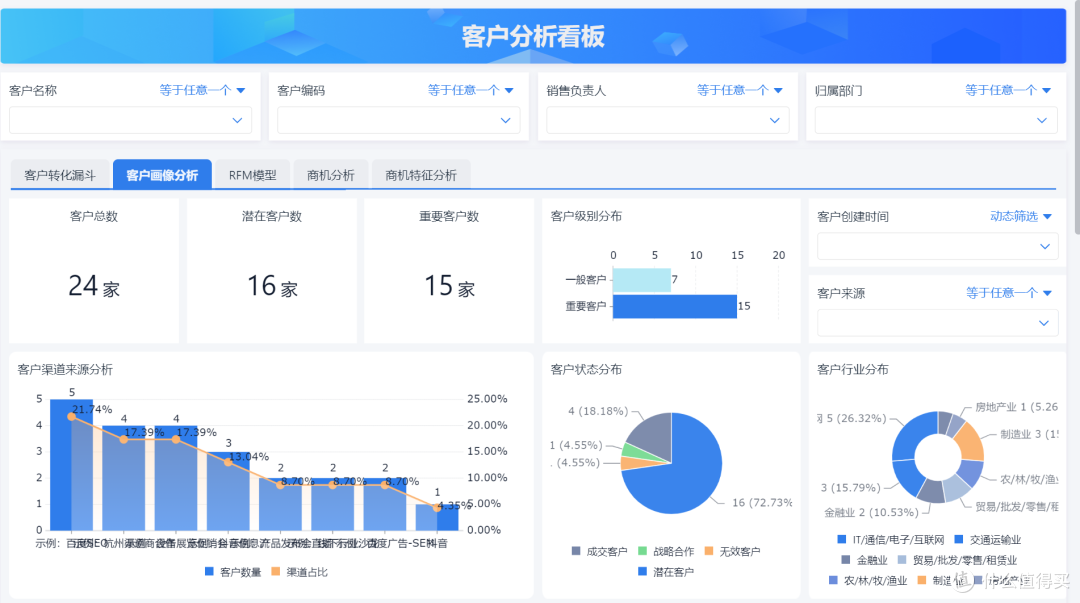Screen dimensions: 1080x603
Task: Toggle 客户数量 legend in channel chart
Action: coord(233,572)
